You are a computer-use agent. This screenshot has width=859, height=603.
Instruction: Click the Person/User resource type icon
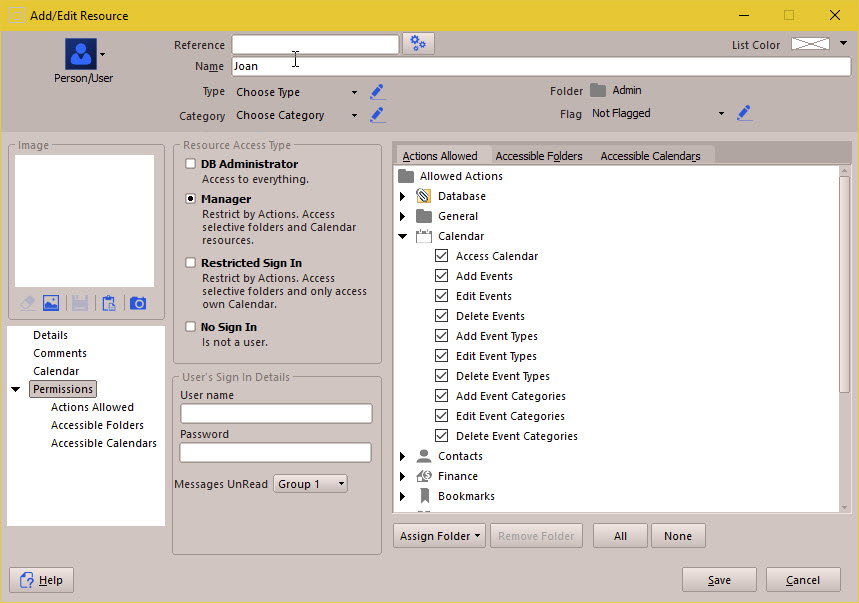[x=81, y=54]
